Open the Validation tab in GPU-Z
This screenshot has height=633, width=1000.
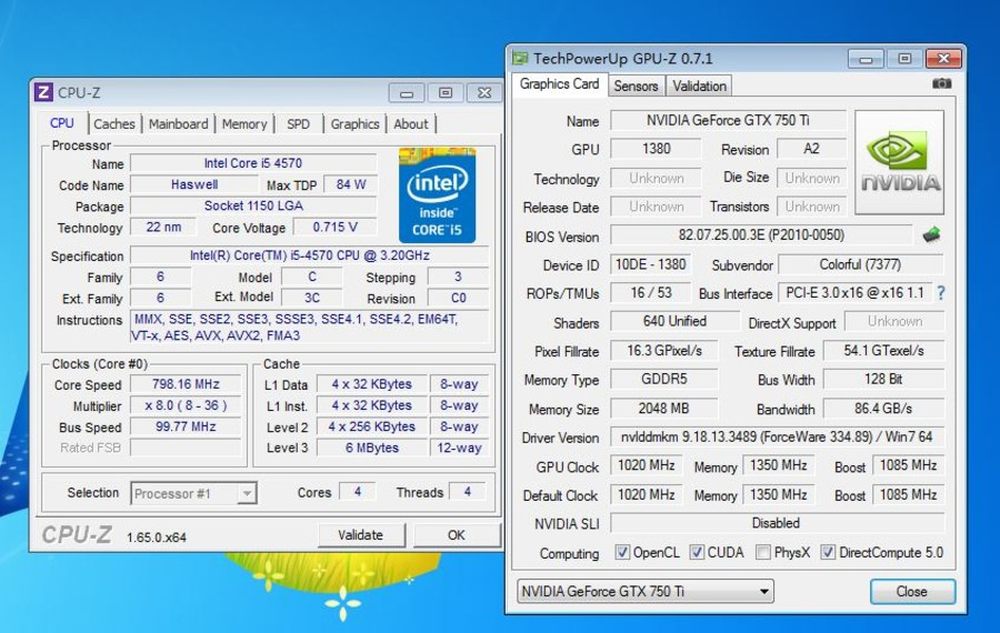[x=699, y=86]
